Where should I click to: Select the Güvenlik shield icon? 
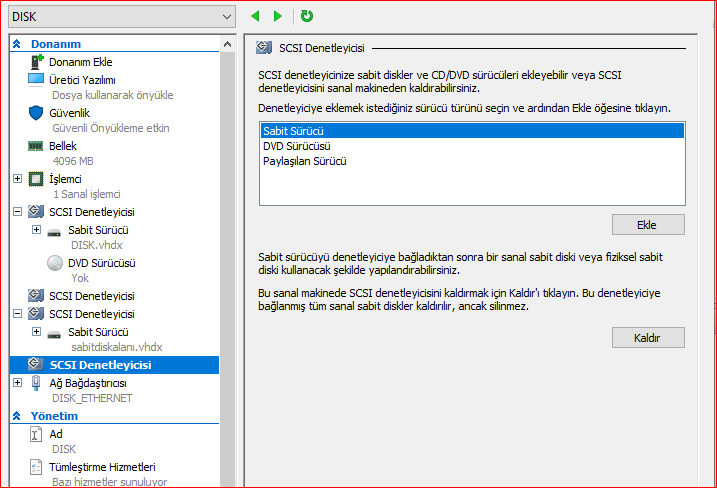point(36,113)
